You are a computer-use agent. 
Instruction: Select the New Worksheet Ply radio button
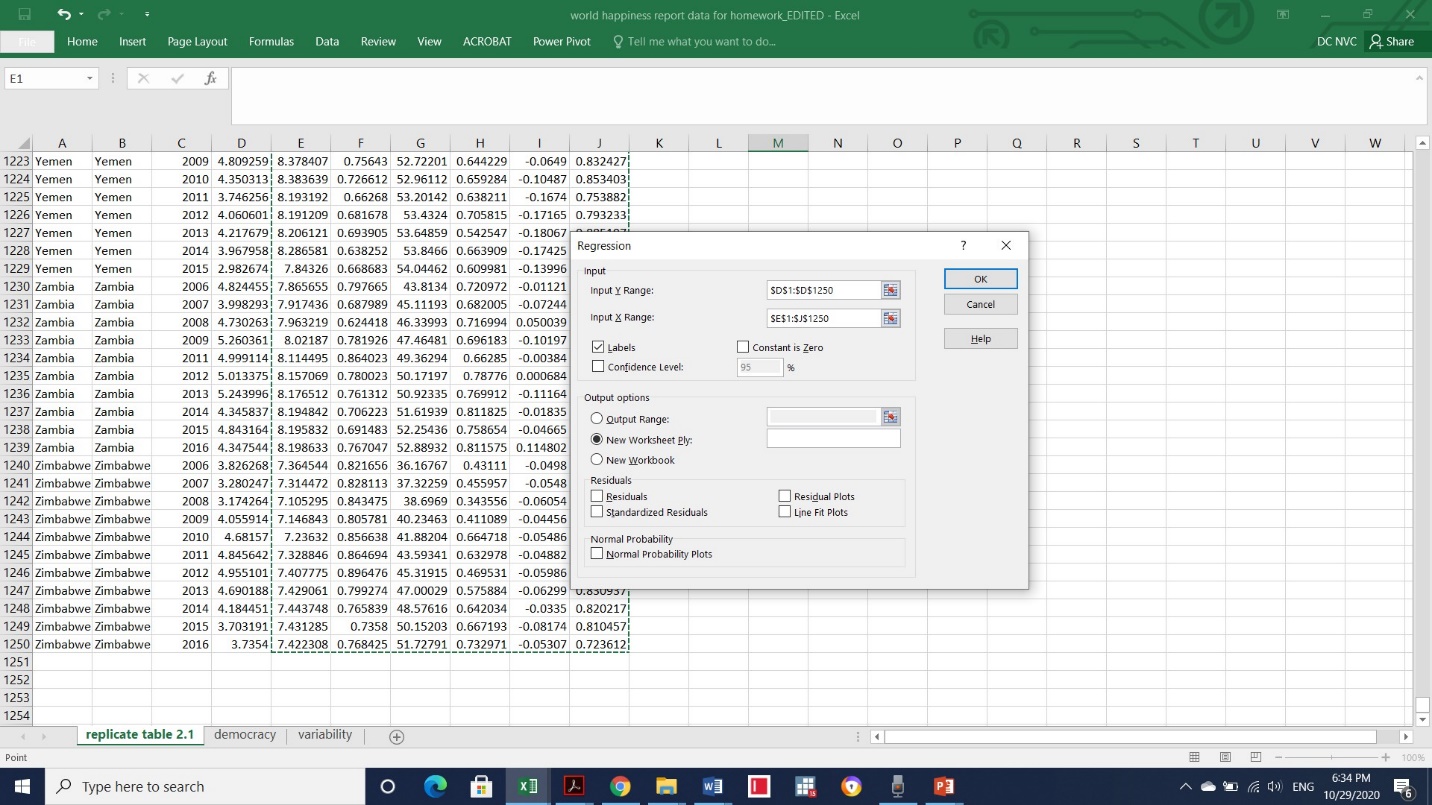[597, 439]
